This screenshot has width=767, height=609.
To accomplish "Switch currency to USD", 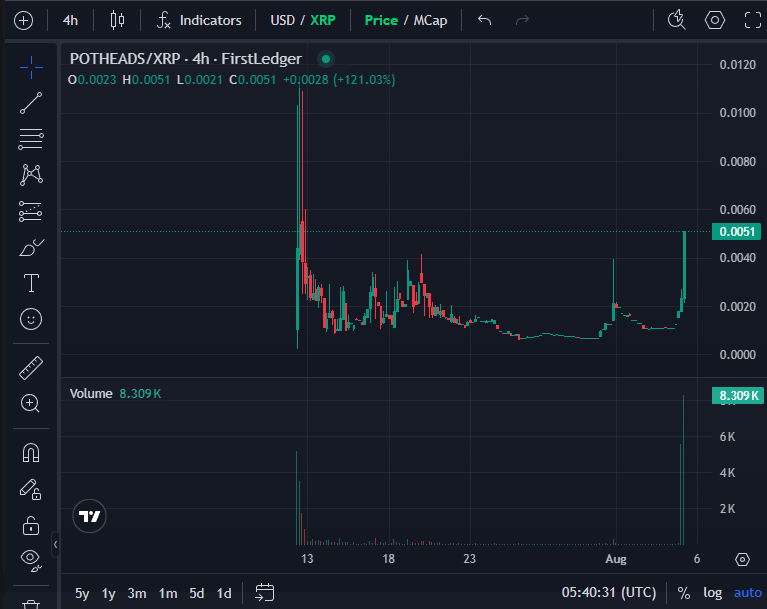I will tap(283, 21).
